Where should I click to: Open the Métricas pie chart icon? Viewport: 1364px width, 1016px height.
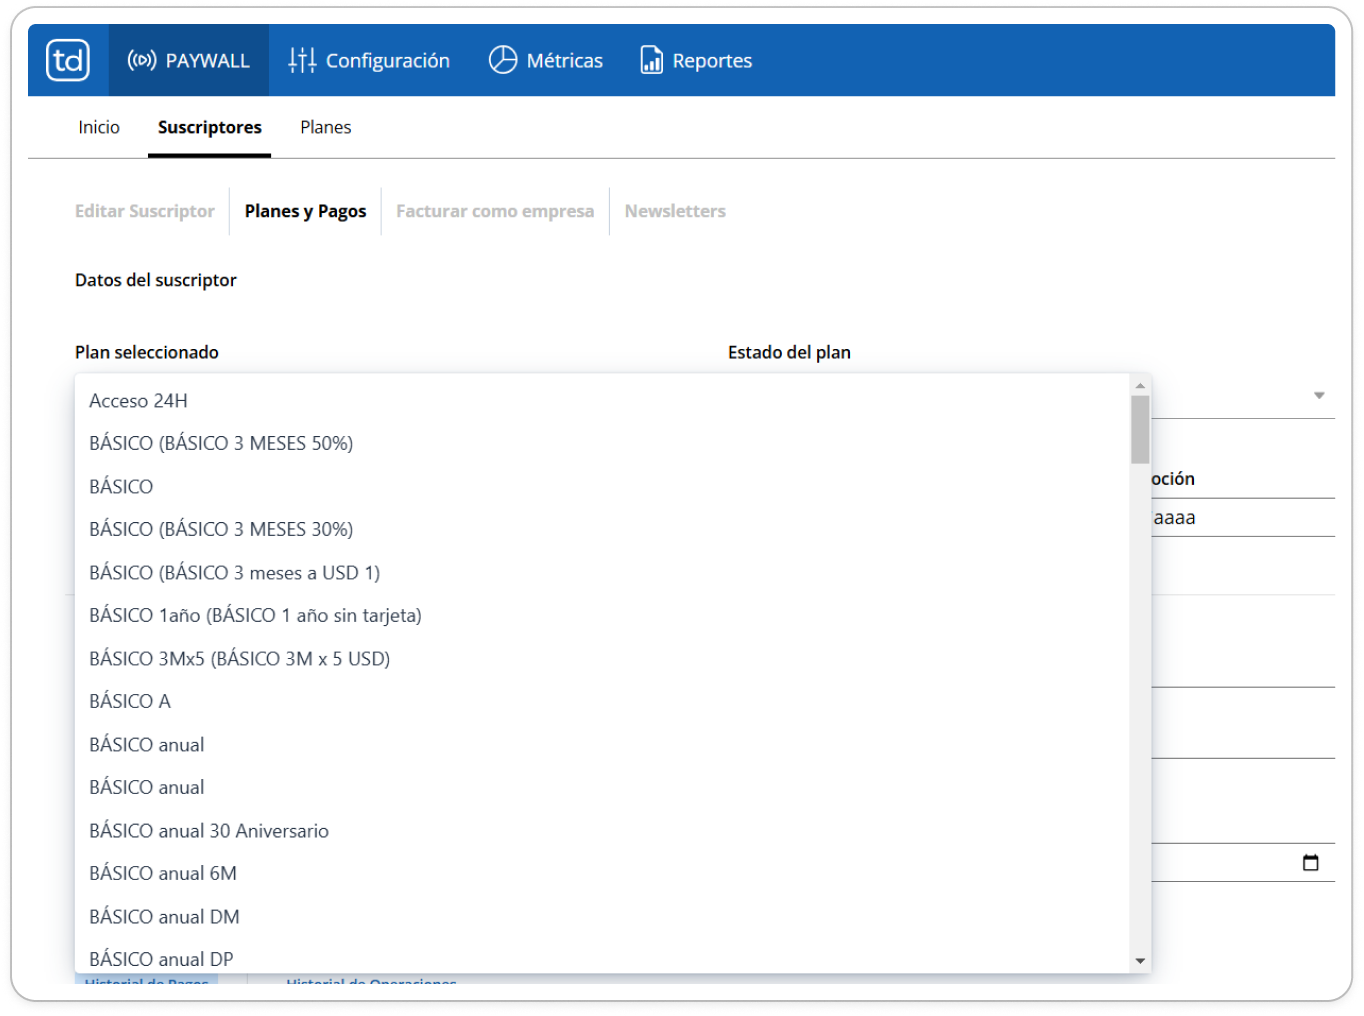point(502,60)
